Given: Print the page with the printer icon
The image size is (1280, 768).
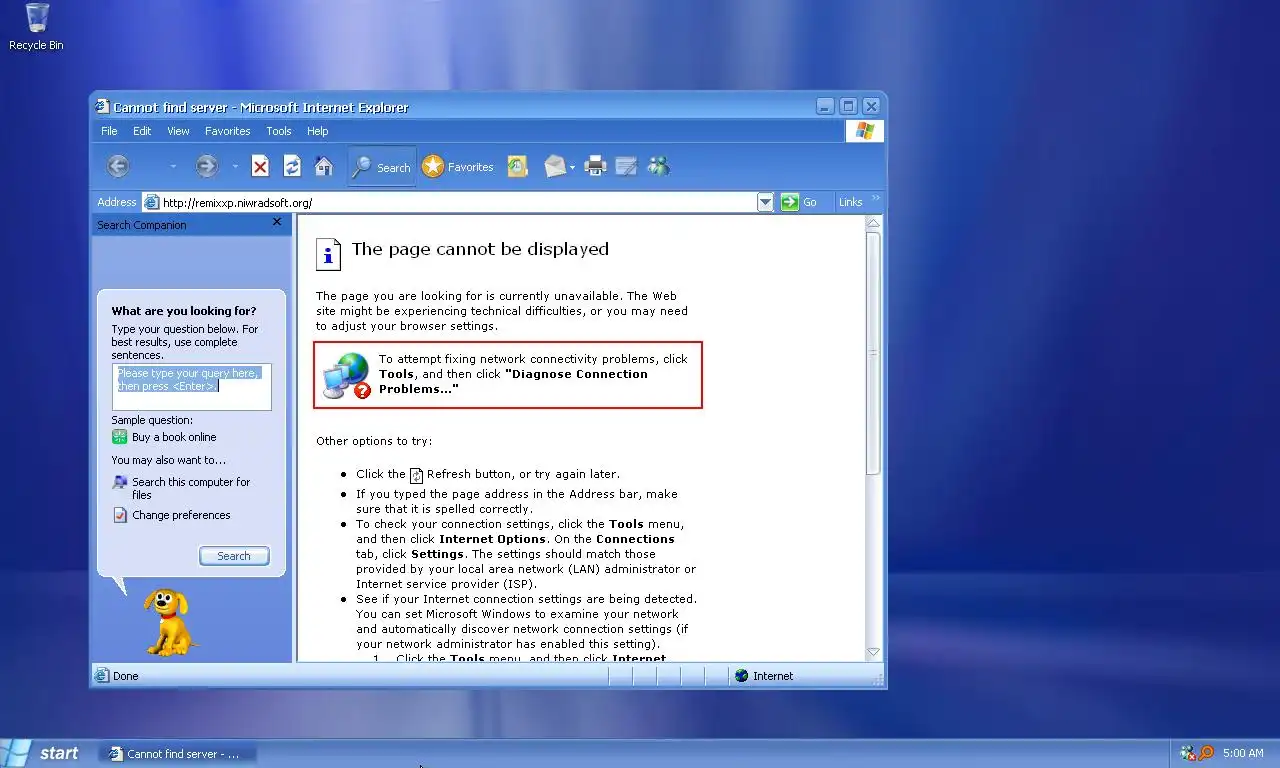Looking at the screenshot, I should point(596,167).
